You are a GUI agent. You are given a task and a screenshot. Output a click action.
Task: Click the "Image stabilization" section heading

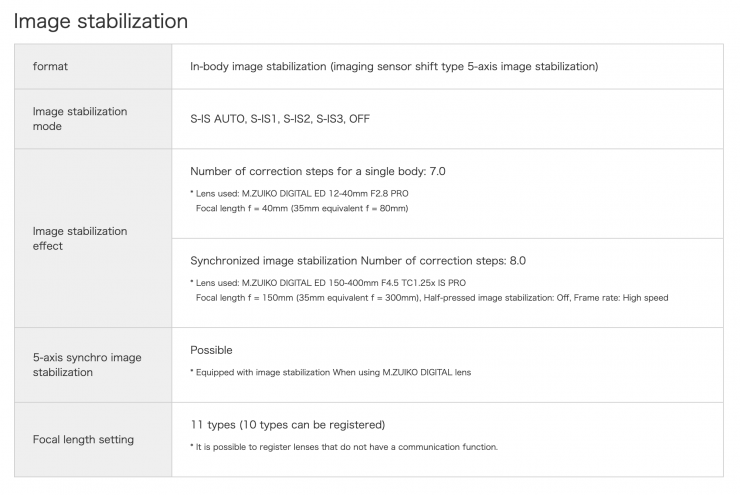[100, 19]
